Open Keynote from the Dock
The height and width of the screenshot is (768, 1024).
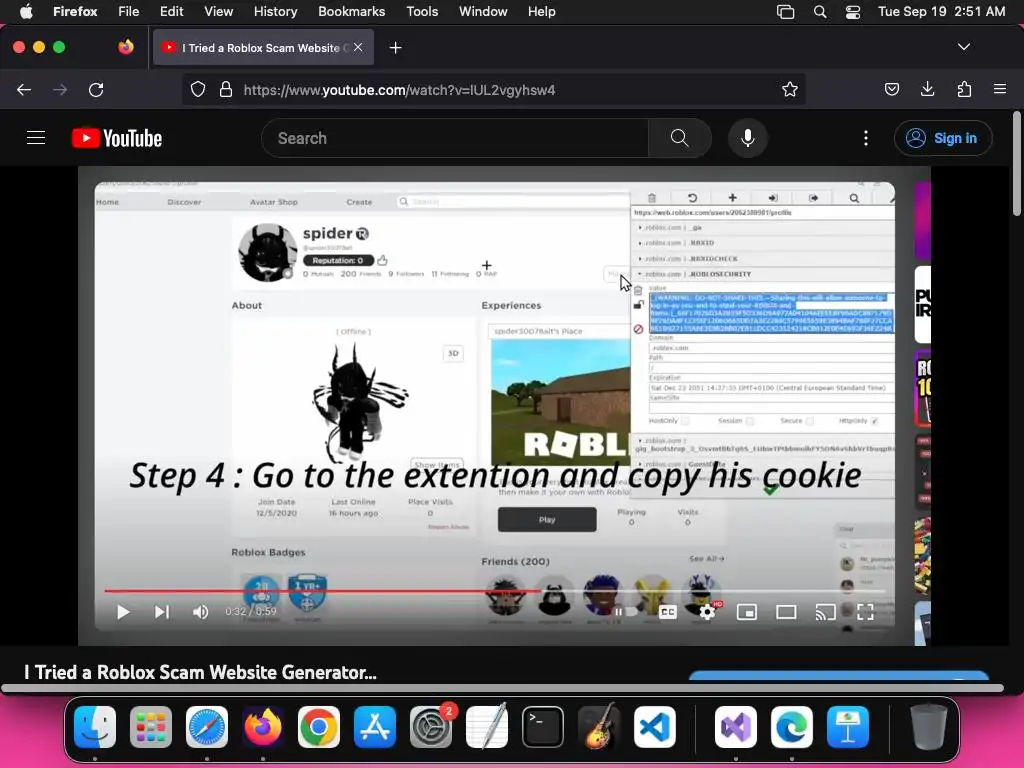coord(848,726)
